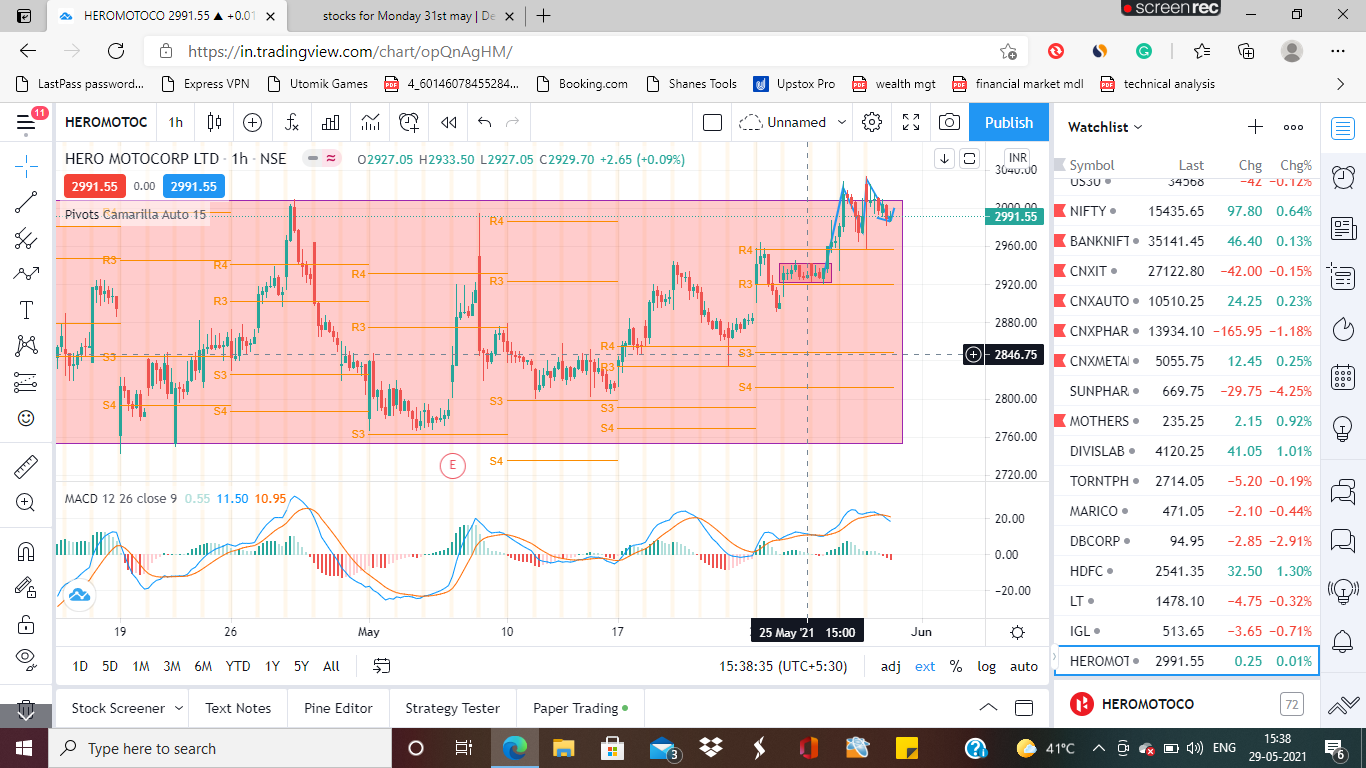
Task: Click the compare or add symbol button
Action: point(253,122)
